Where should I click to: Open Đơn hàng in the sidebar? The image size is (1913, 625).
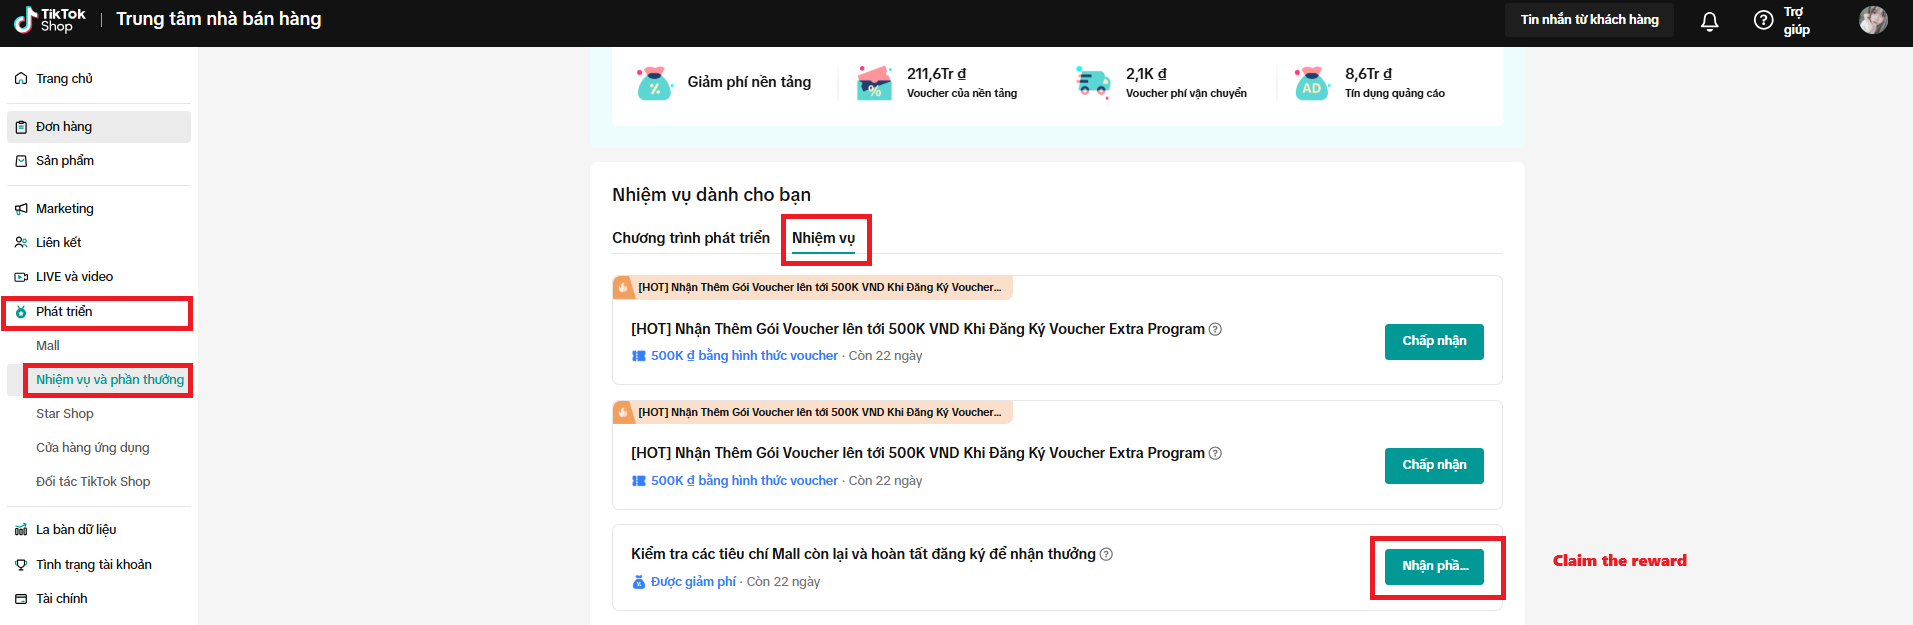[64, 127]
